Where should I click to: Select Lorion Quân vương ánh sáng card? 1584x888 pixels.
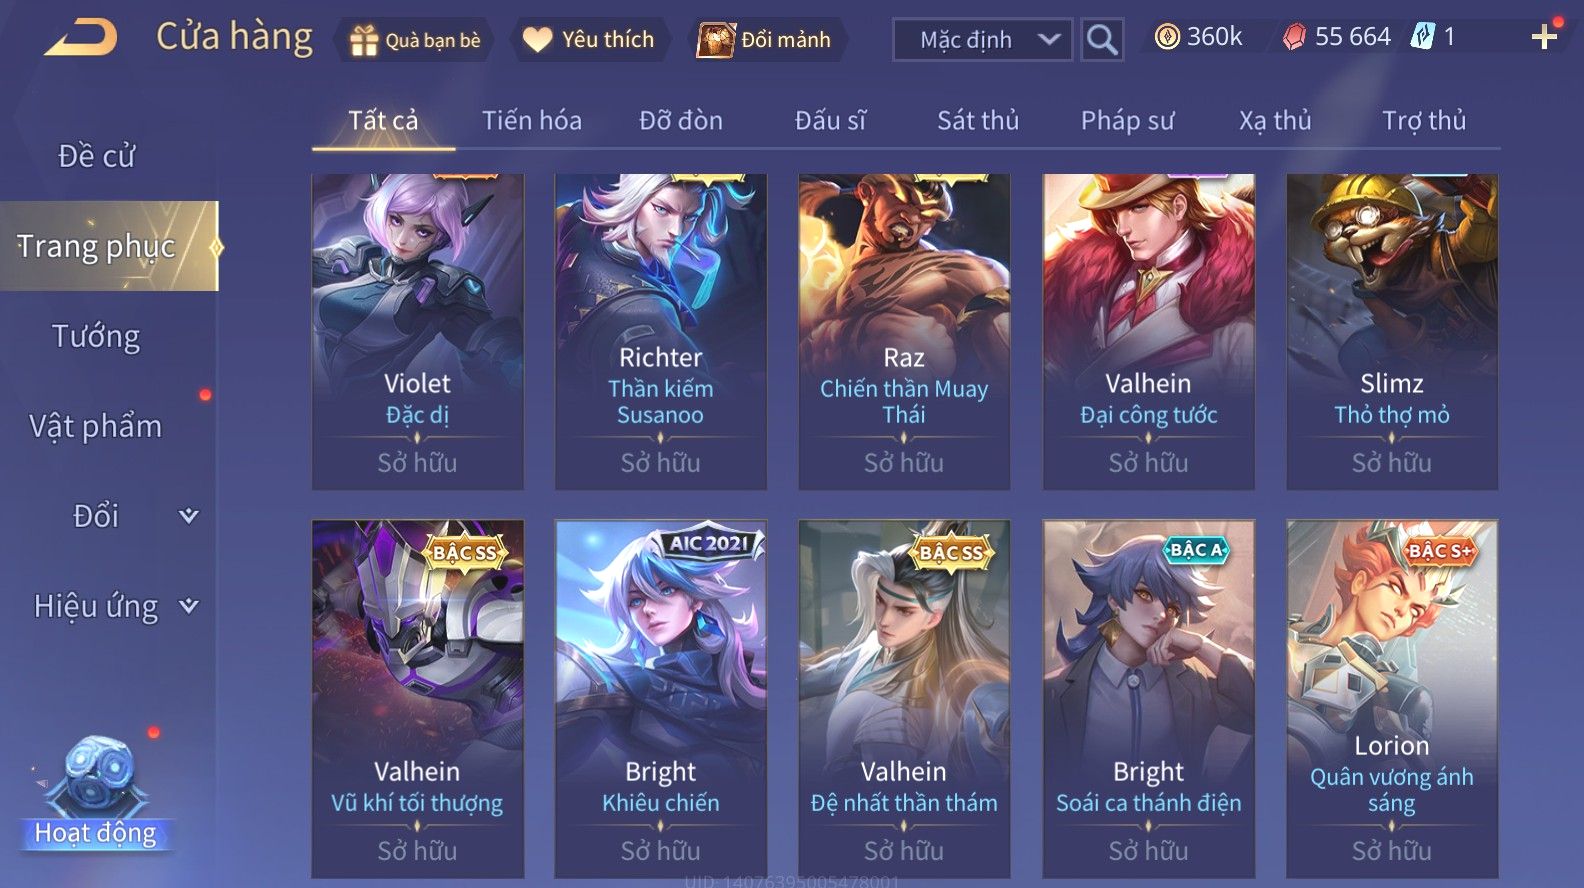point(1391,698)
